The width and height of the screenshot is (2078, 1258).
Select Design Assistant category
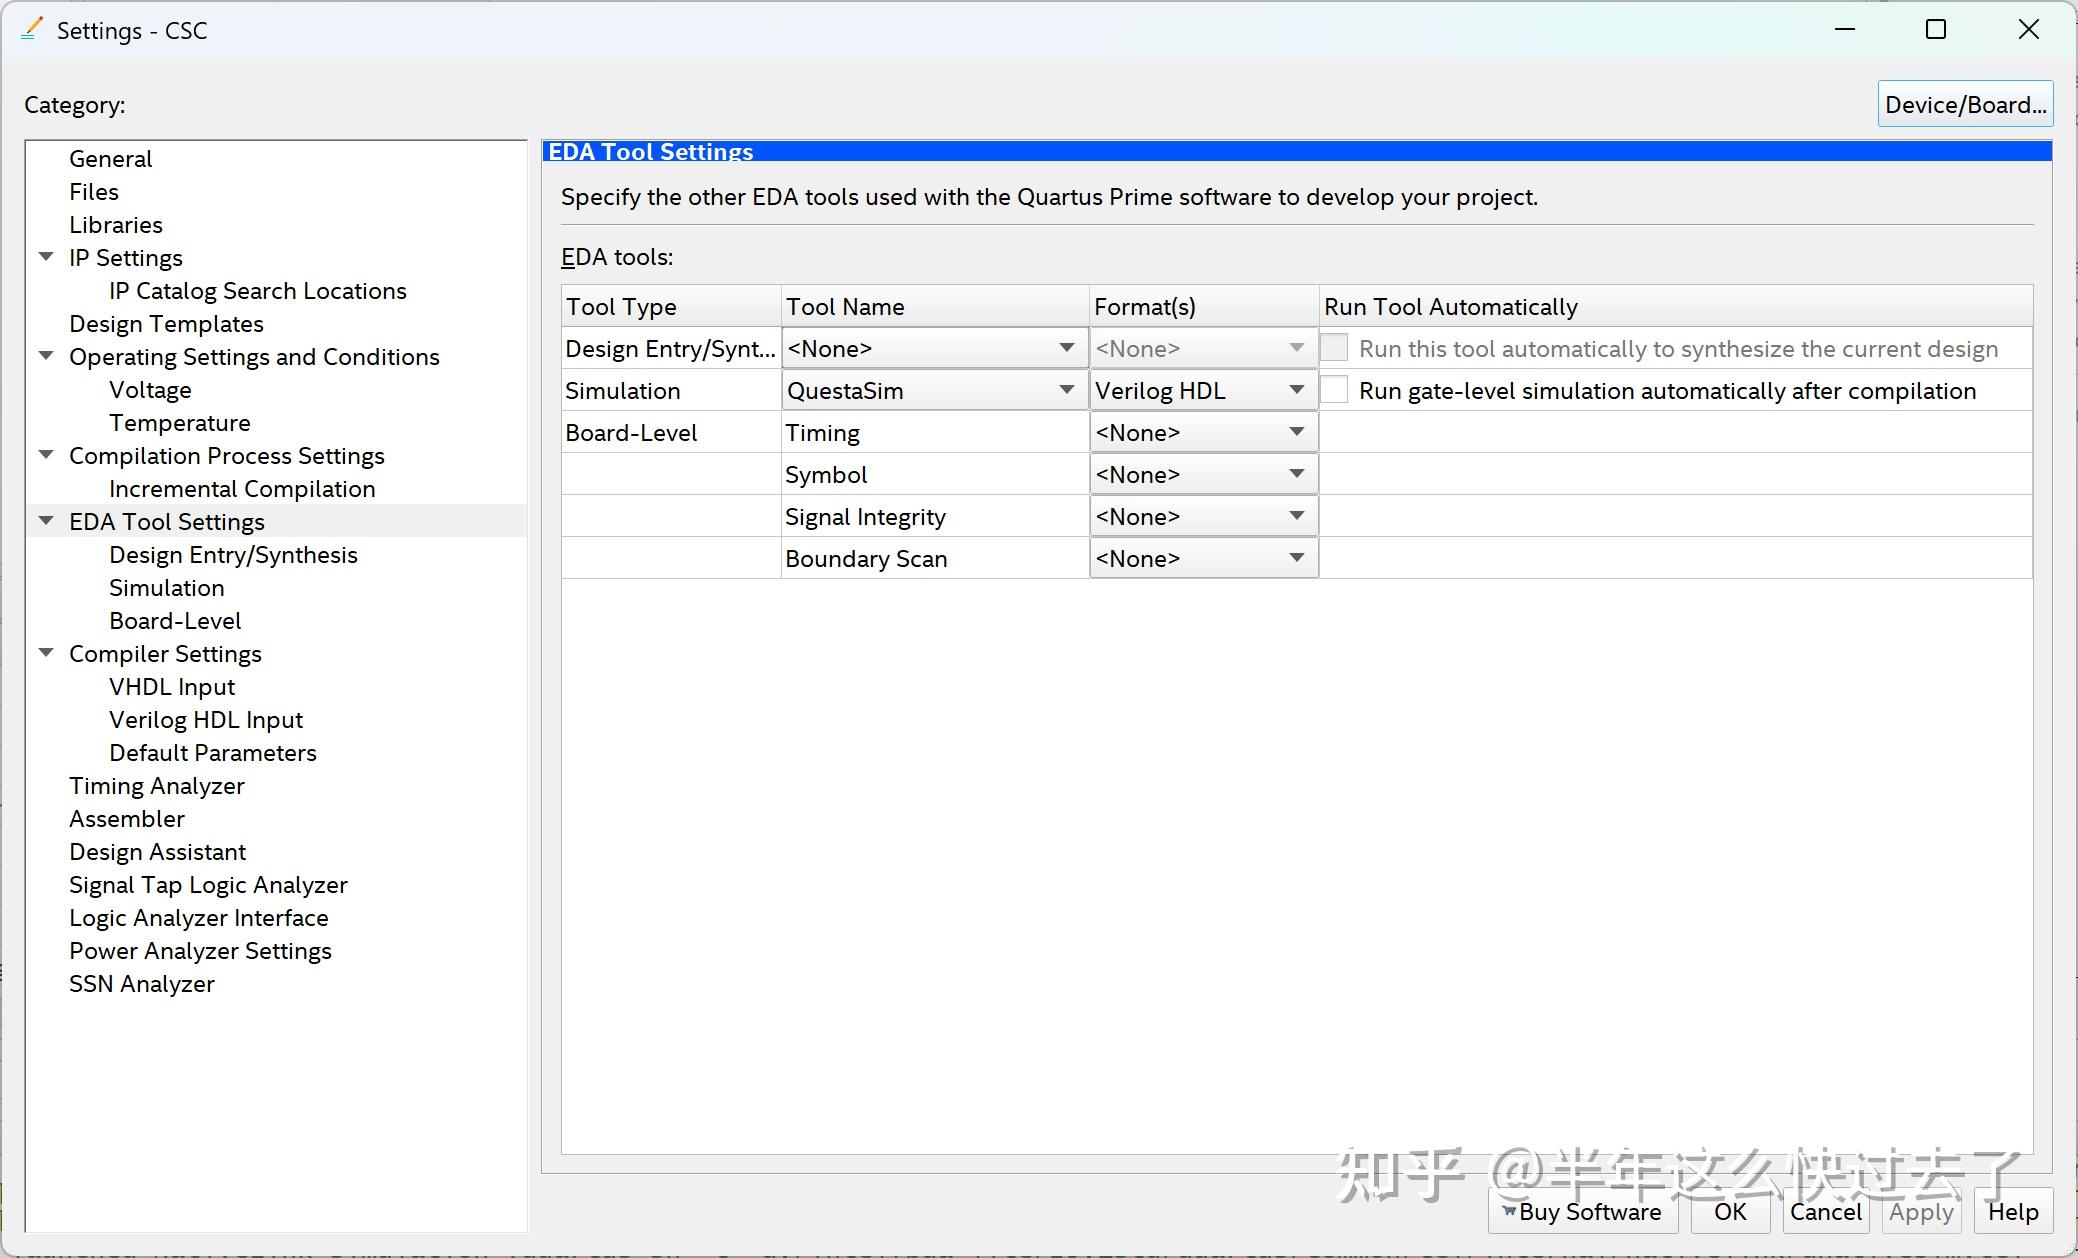click(x=158, y=851)
